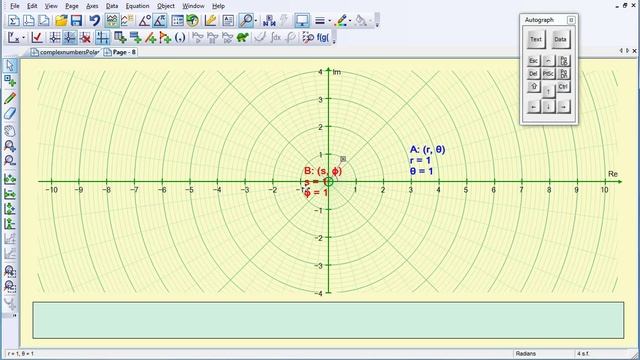640x360 pixels.
Task: Click the red cross axes icon
Action: pos(85,38)
